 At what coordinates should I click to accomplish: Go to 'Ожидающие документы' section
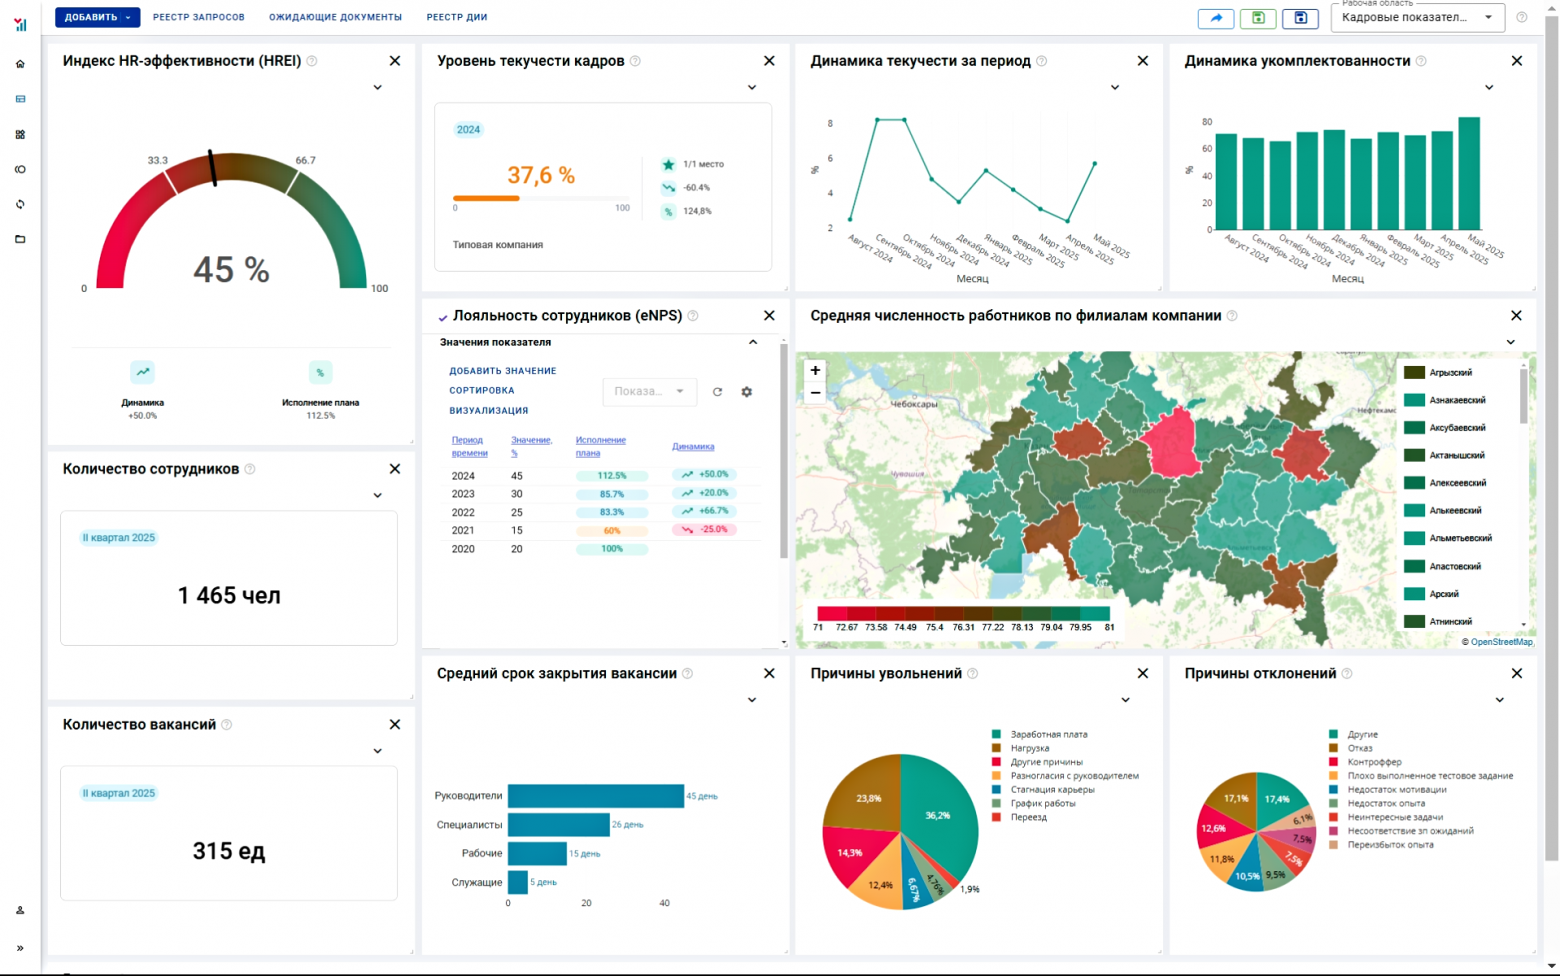[335, 17]
